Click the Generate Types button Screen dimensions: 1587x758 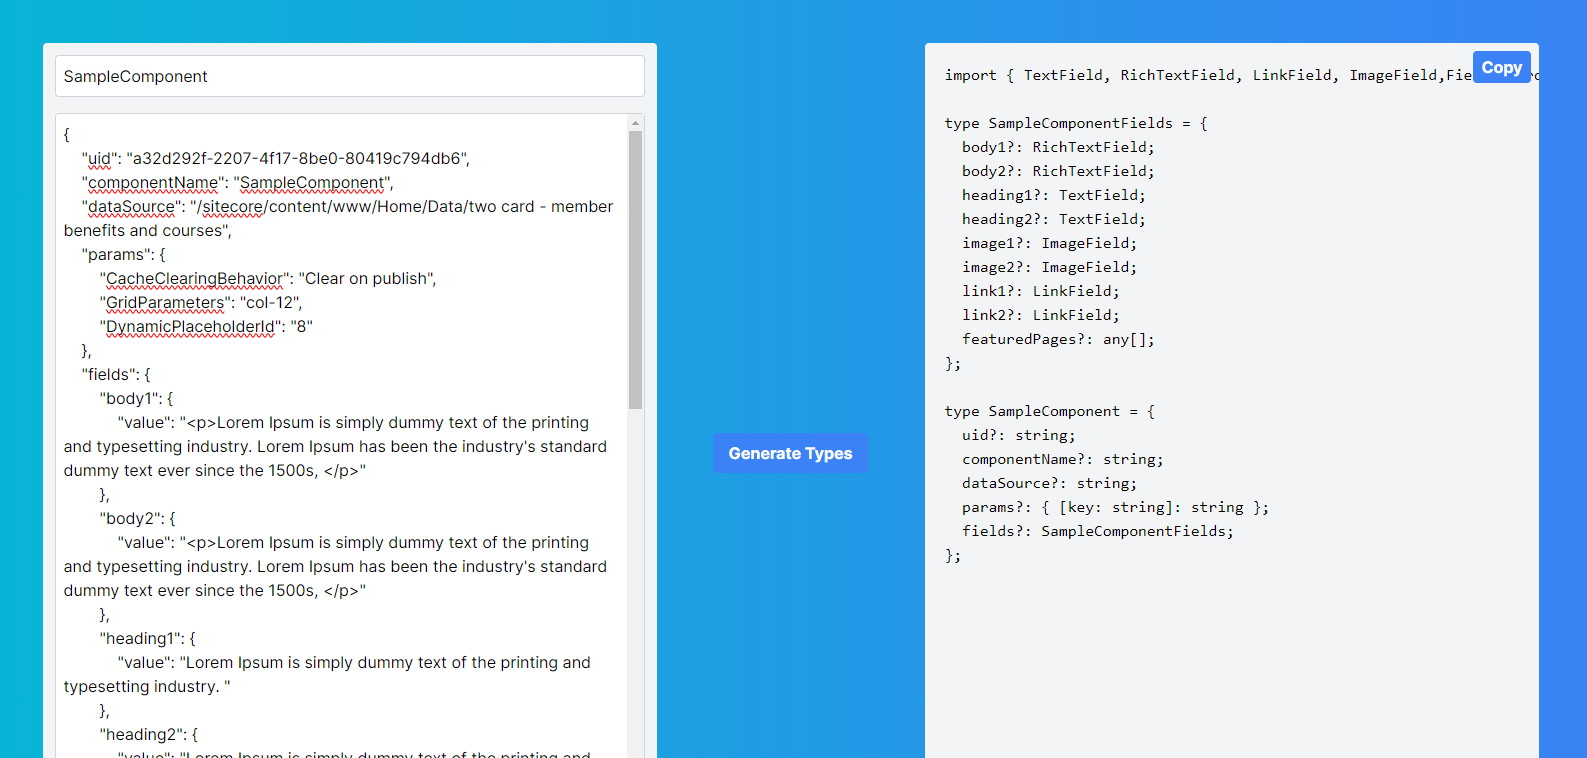click(x=790, y=453)
